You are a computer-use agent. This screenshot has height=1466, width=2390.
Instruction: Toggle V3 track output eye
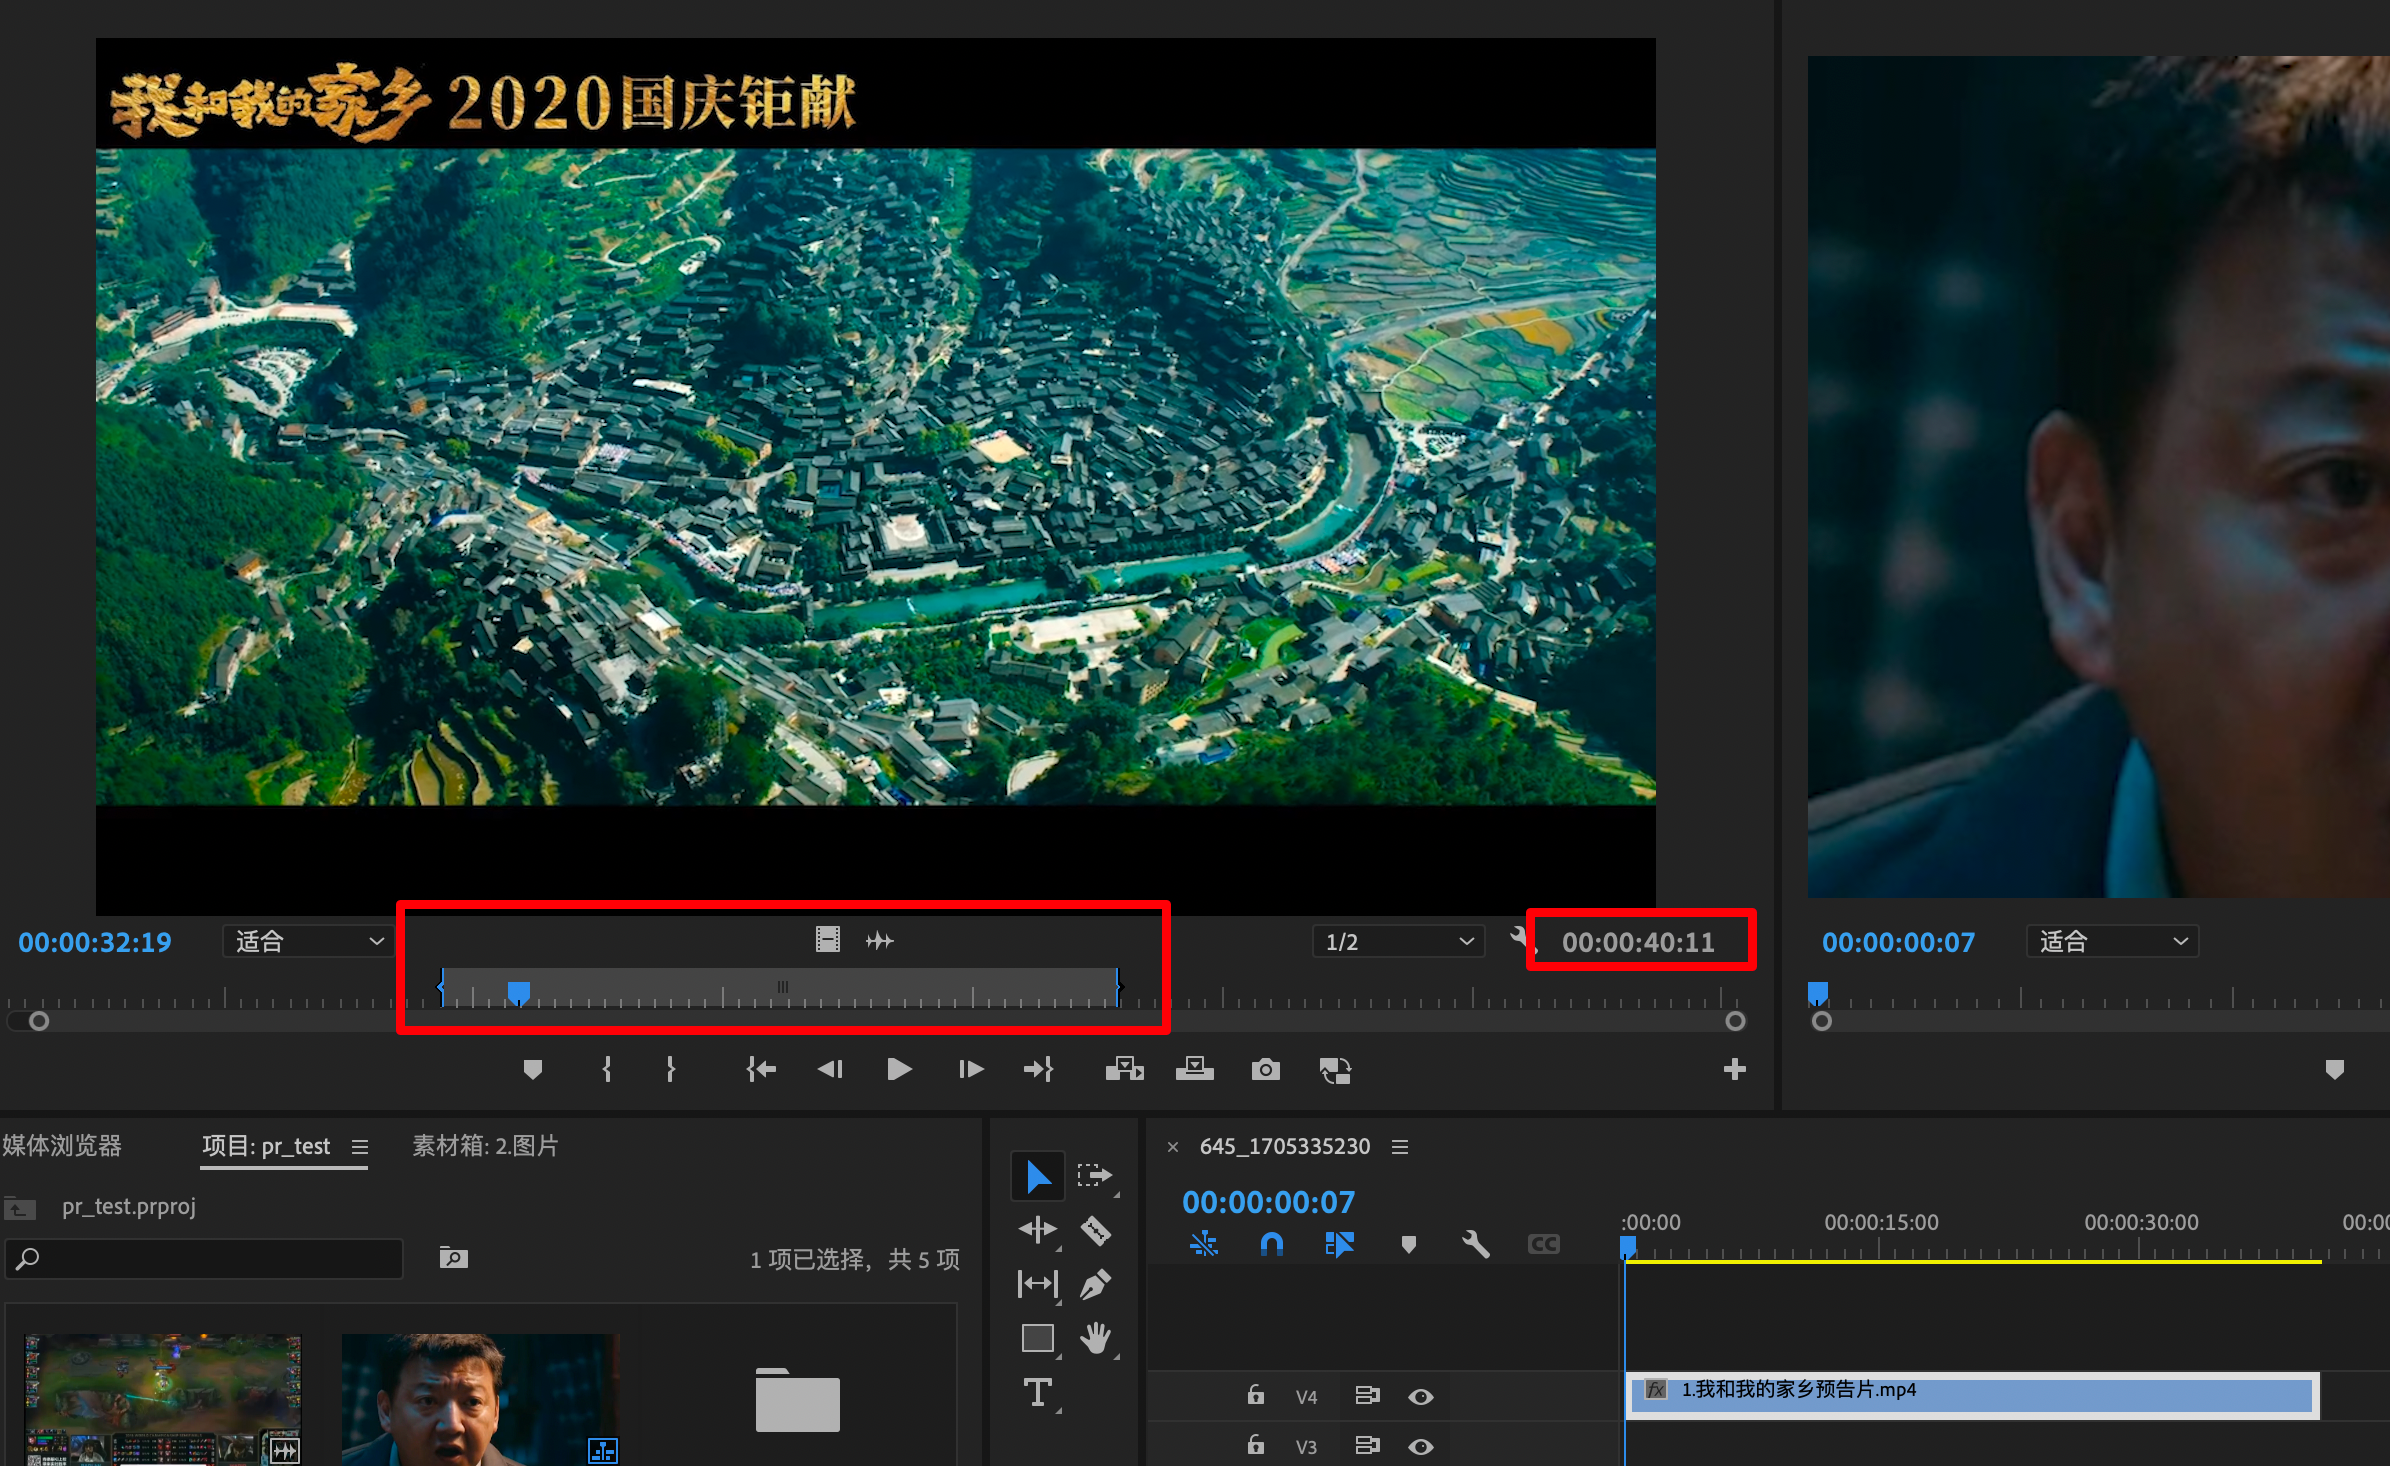1421,1447
